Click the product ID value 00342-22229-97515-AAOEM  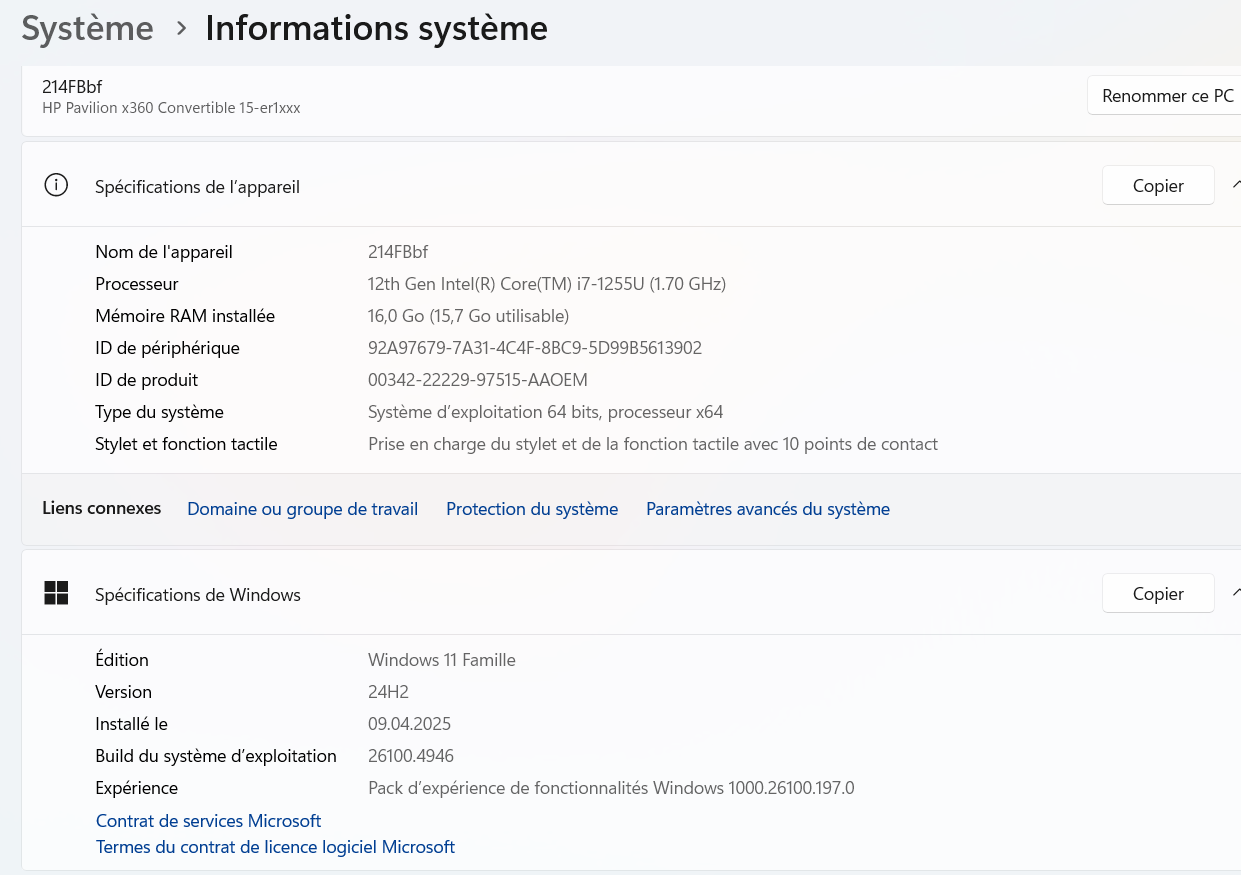478,380
